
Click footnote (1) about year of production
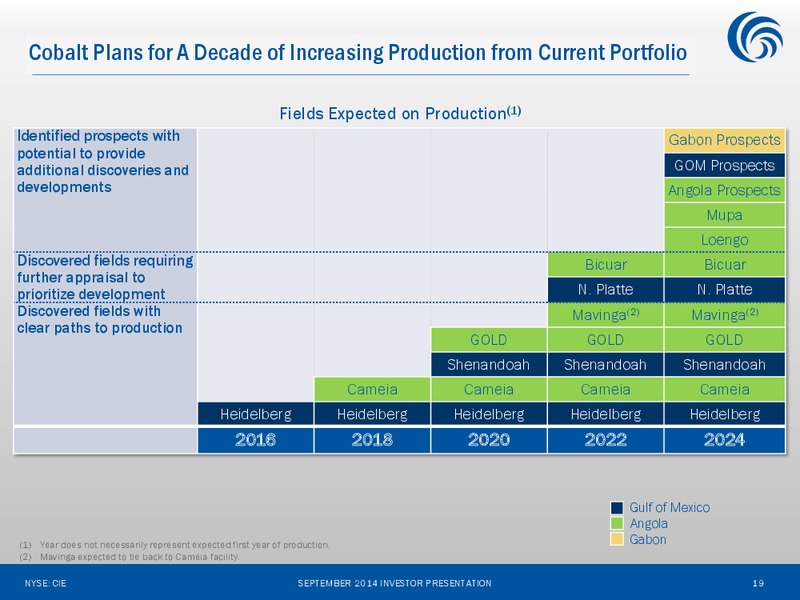coord(174,545)
